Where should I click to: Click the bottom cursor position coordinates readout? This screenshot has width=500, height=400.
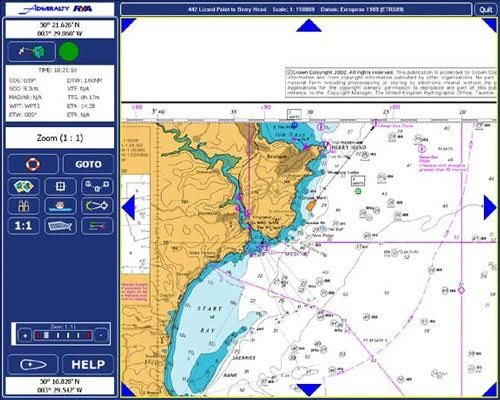pyautogui.click(x=60, y=386)
